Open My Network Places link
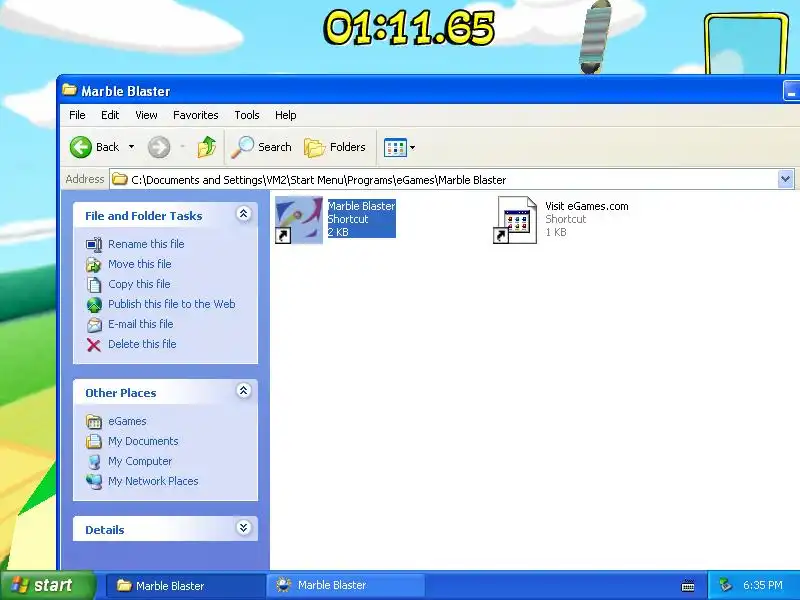 [x=153, y=481]
